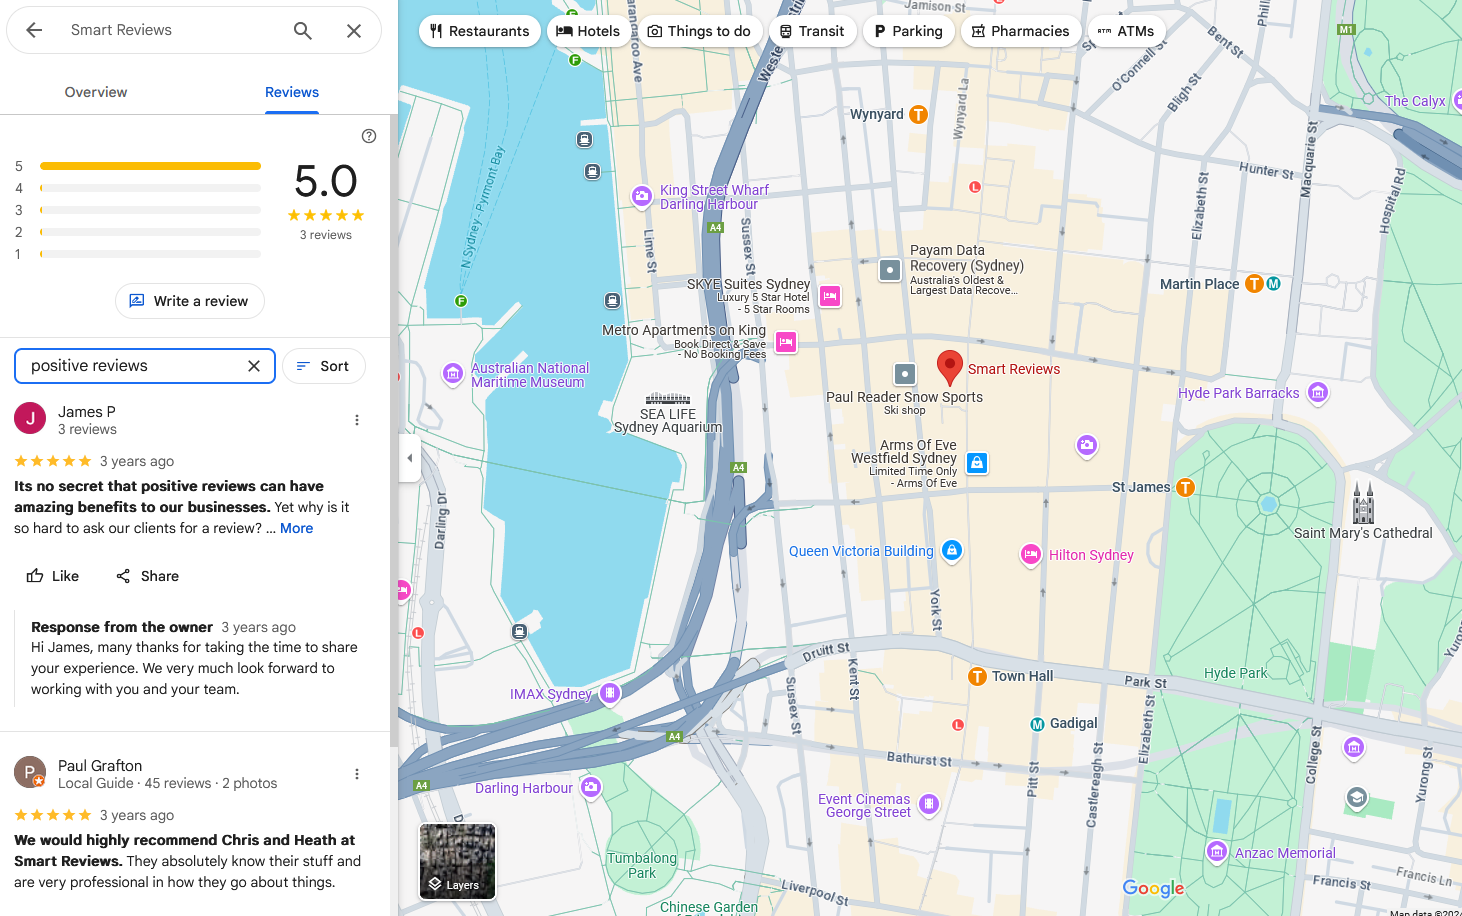Select Hilton Sydney hotel marker

[x=1031, y=555]
